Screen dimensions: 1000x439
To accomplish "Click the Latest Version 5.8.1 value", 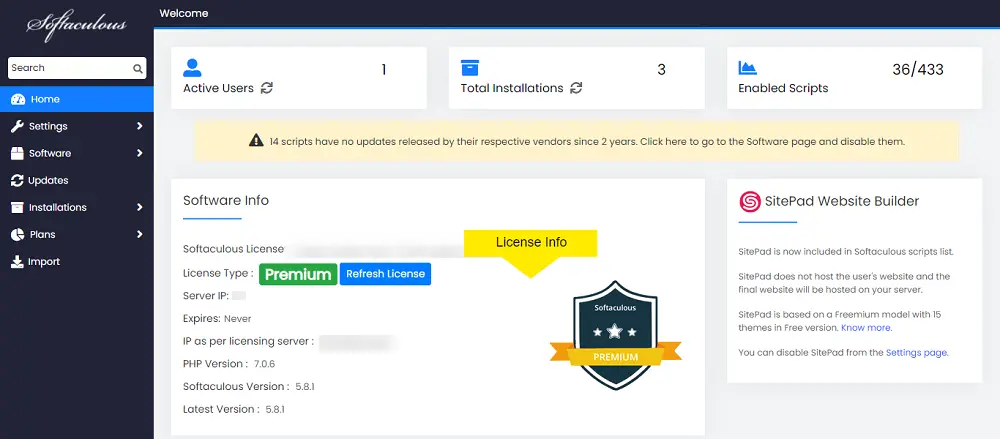I will 276,410.
